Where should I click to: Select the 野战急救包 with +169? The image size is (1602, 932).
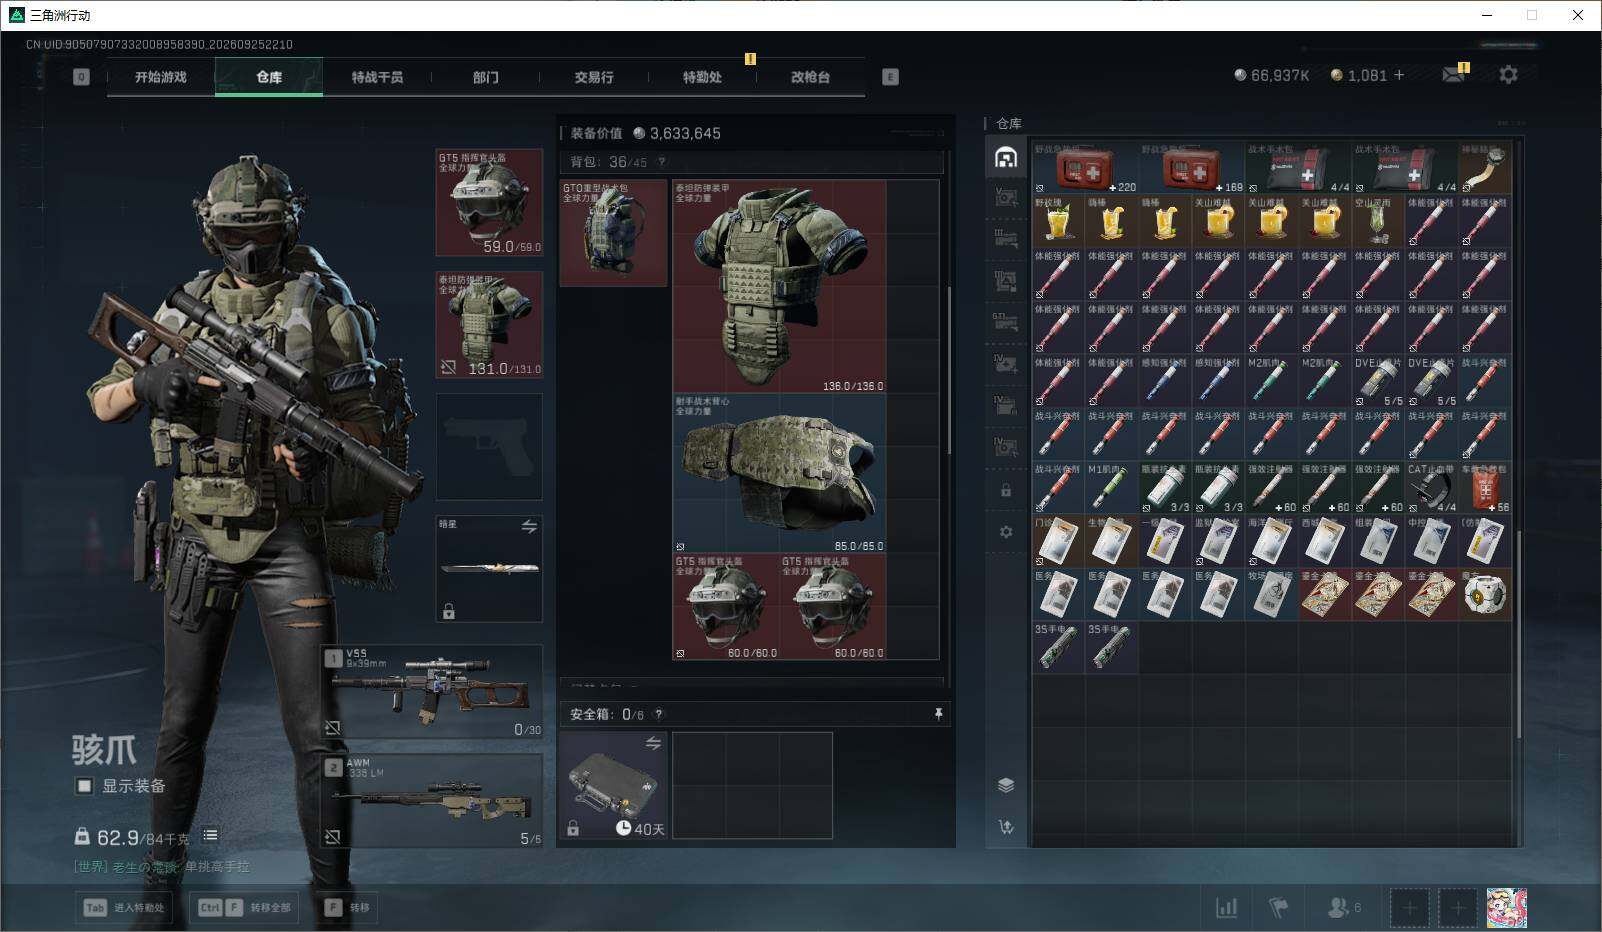pos(1192,168)
